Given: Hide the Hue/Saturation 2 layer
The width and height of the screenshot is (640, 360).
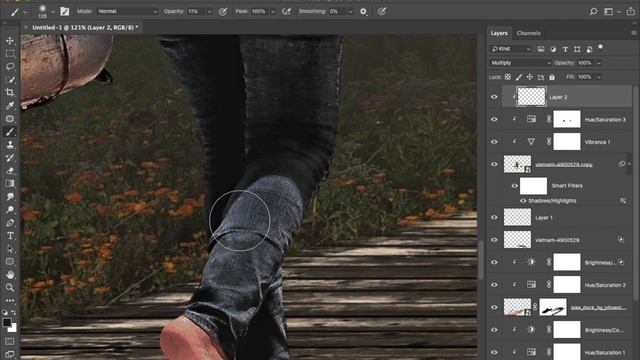Looking at the screenshot, I should (494, 285).
